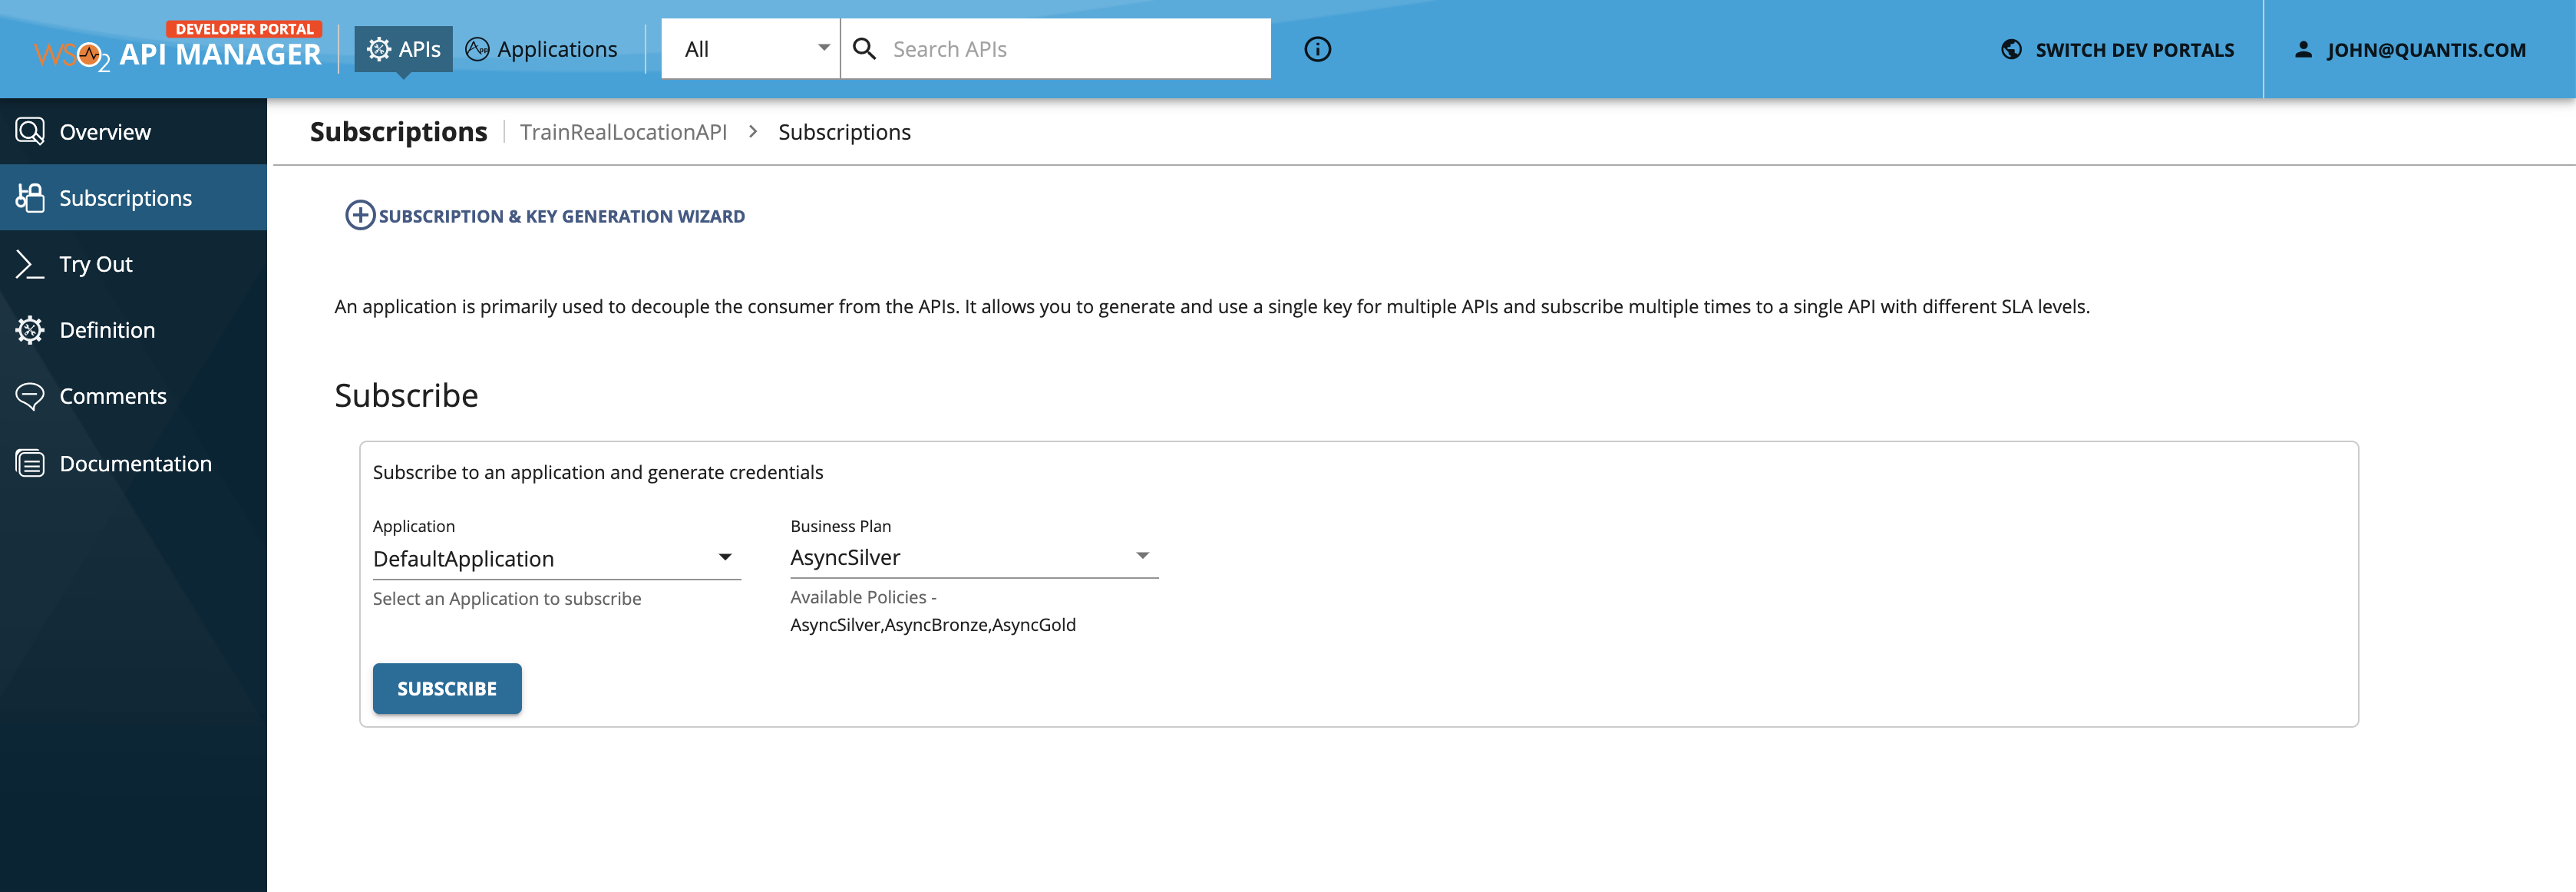Click the SUBSCRIBE button

point(447,689)
